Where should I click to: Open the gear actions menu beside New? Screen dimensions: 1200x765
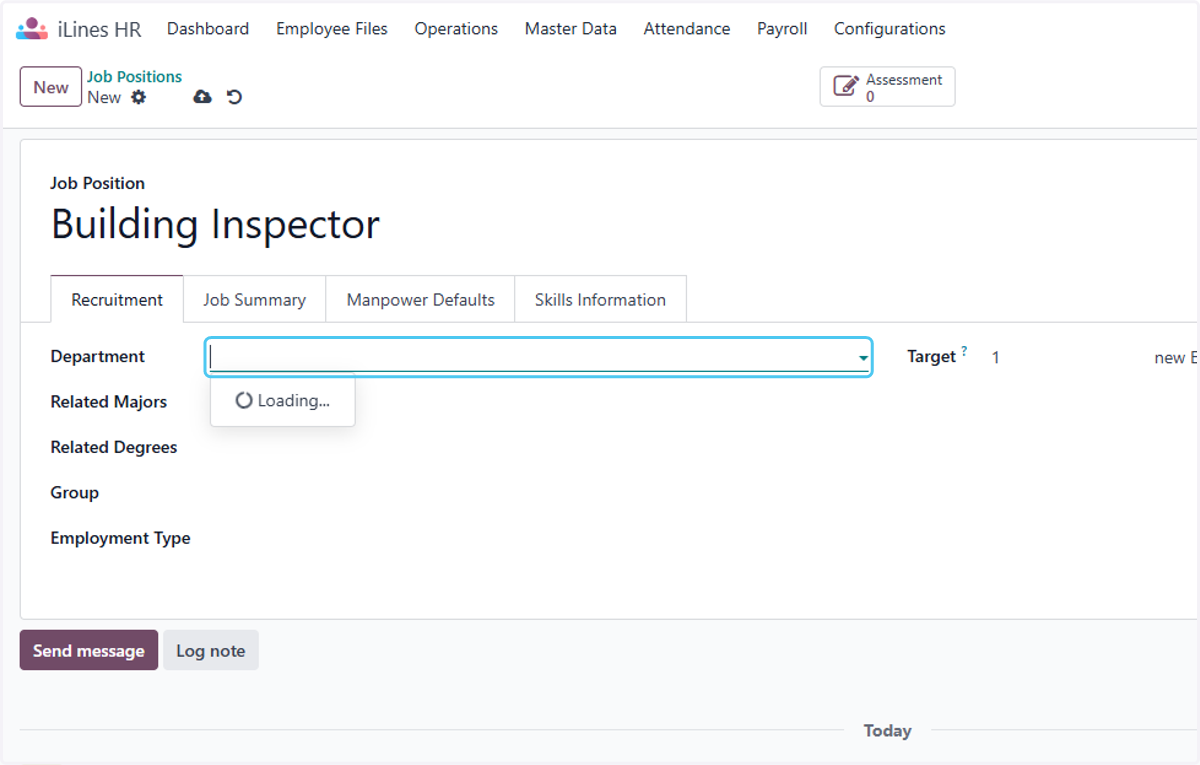(138, 97)
